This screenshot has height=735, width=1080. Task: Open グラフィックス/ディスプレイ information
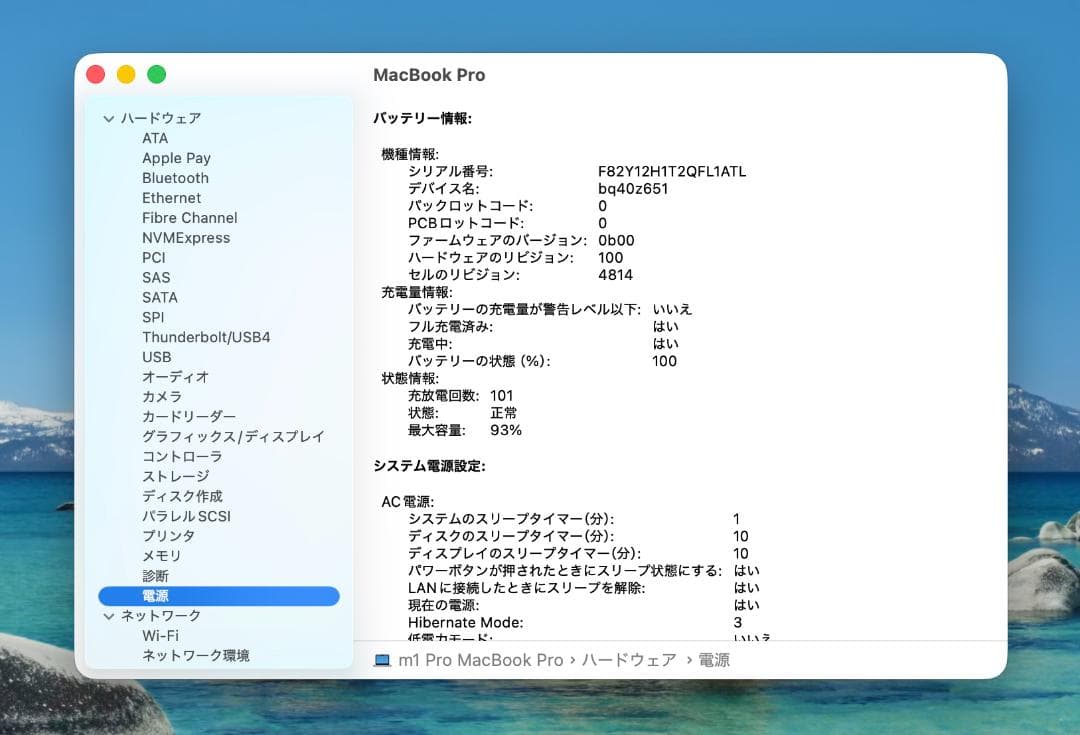pyautogui.click(x=232, y=437)
